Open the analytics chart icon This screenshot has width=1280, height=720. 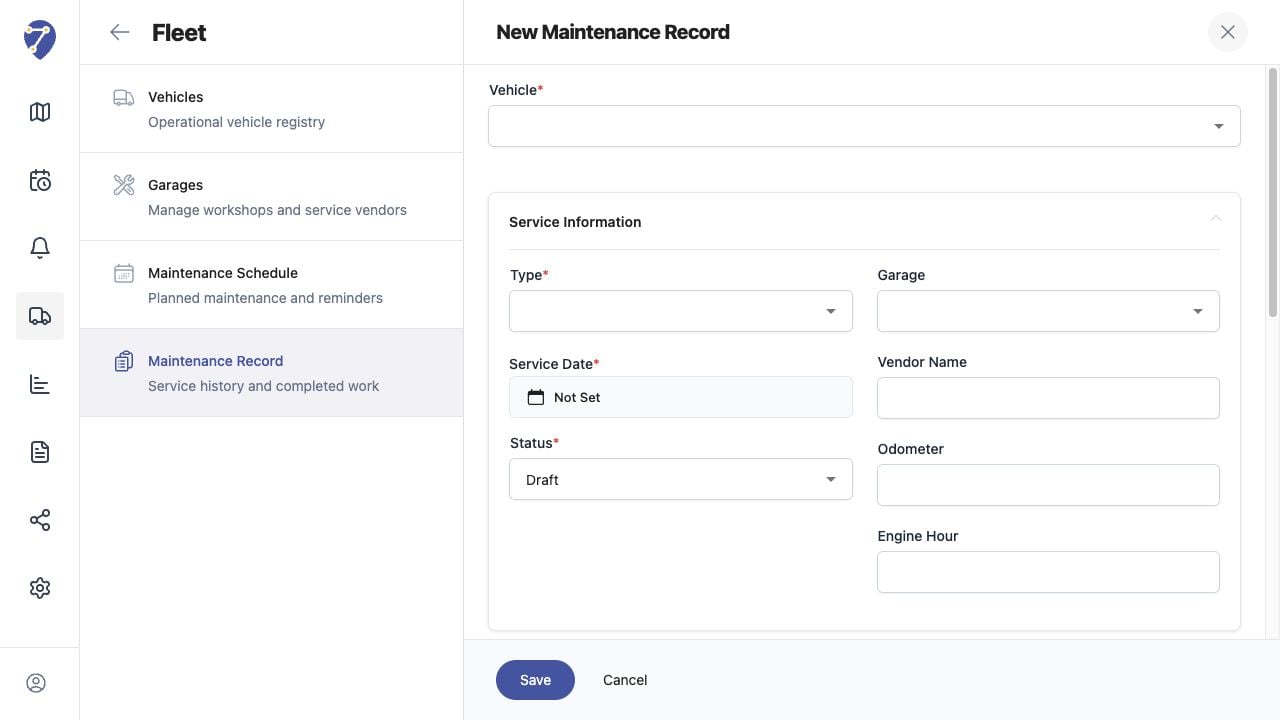40,384
